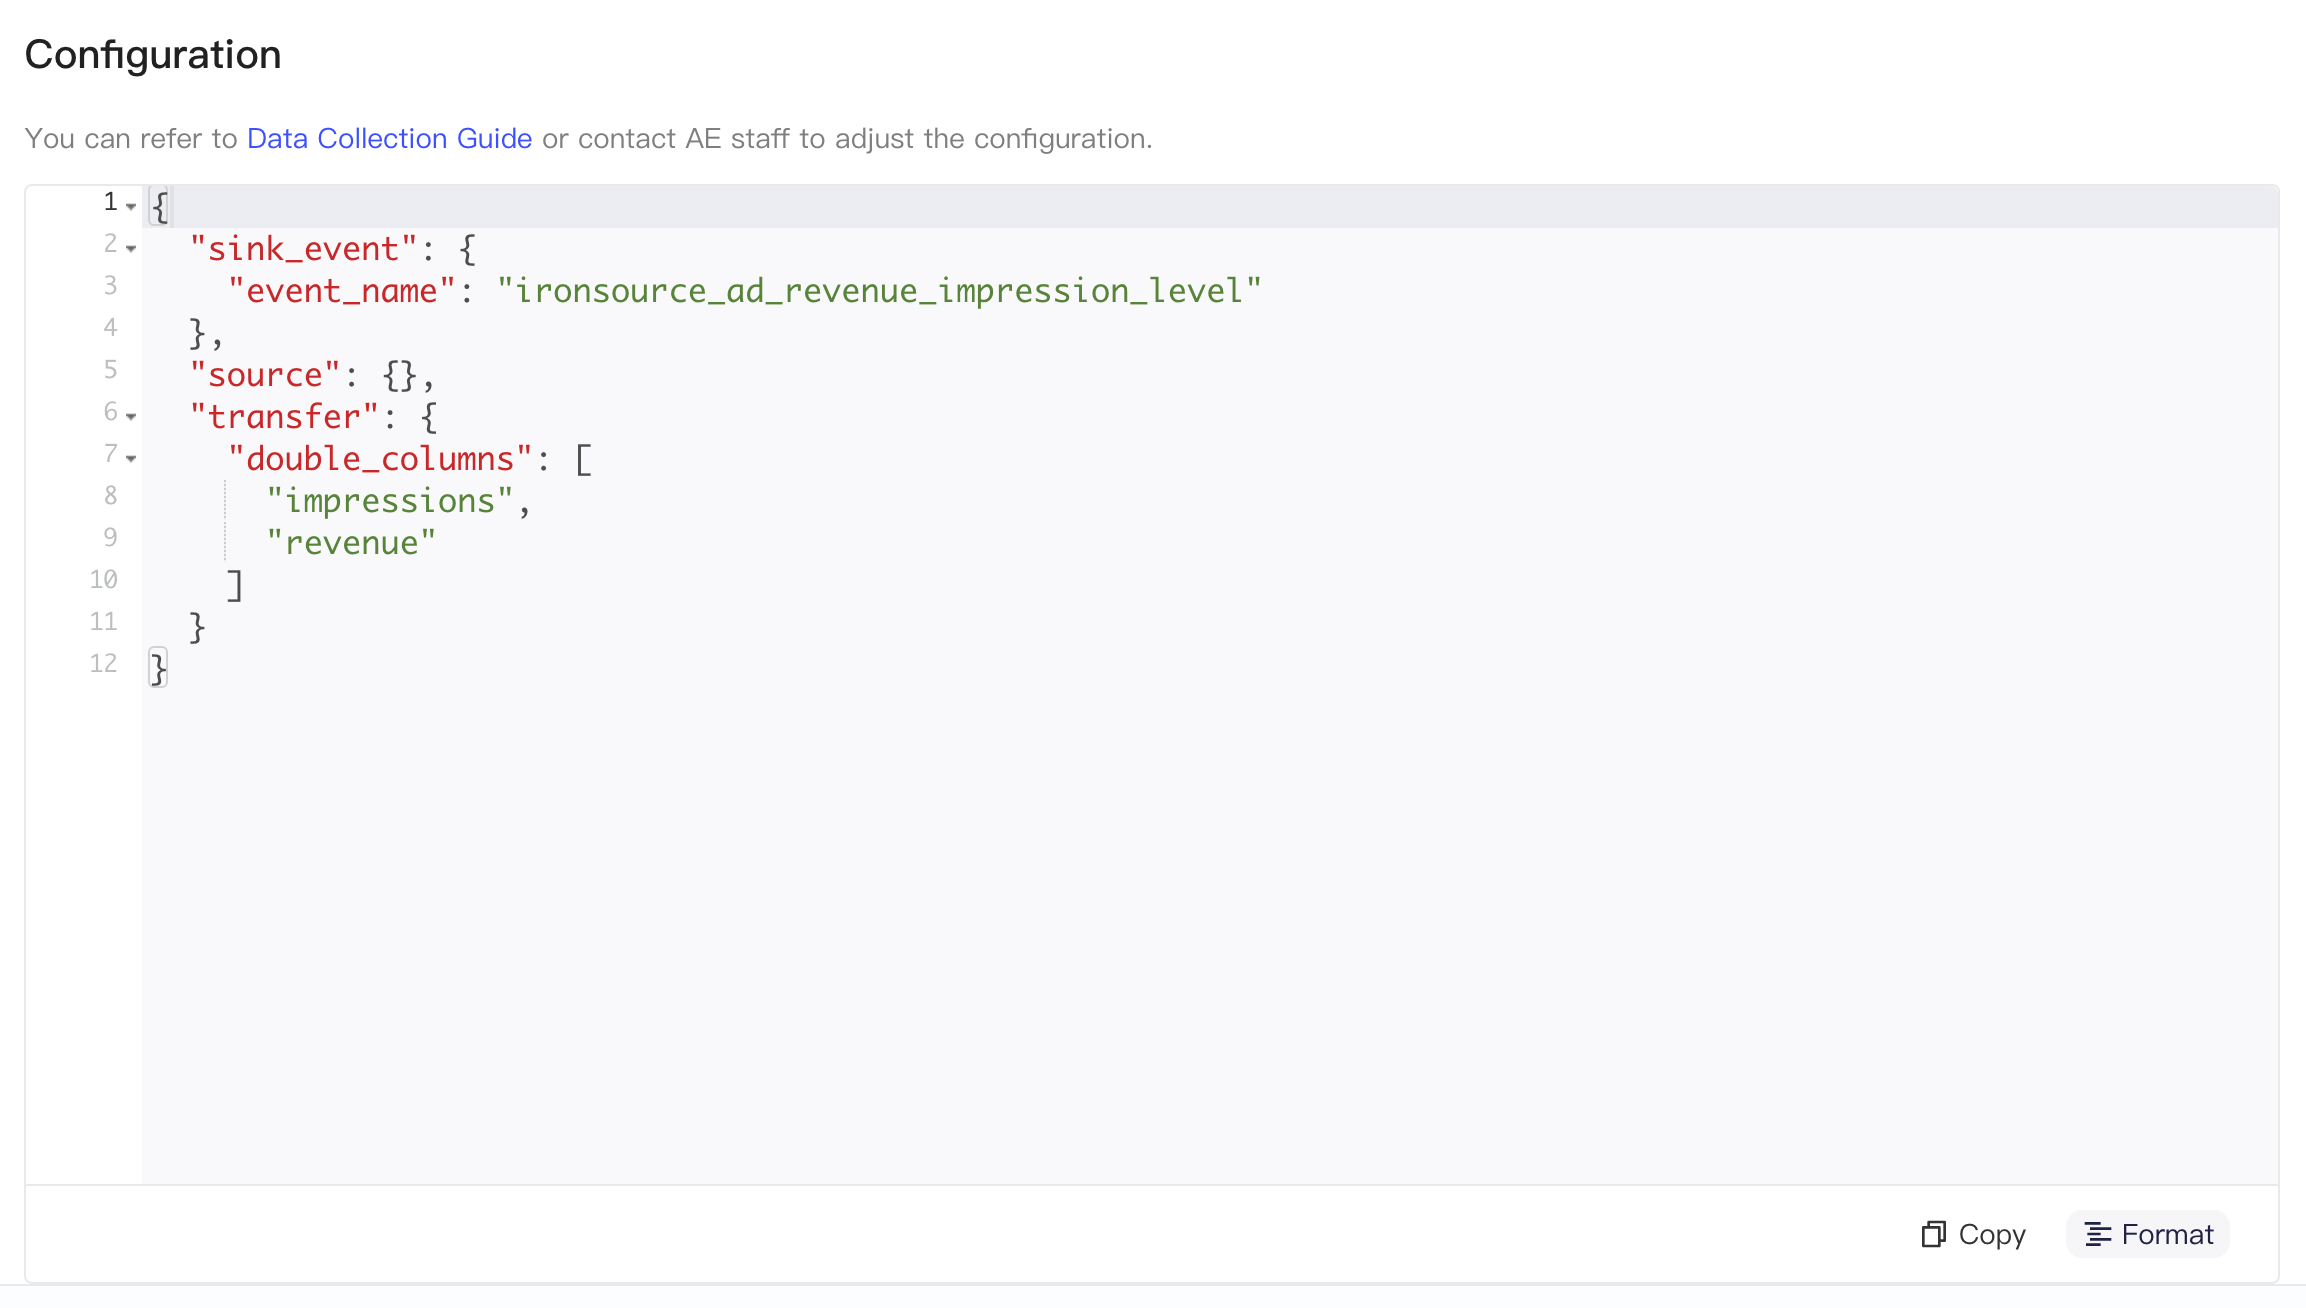Click the "impressions" array value

click(x=390, y=500)
